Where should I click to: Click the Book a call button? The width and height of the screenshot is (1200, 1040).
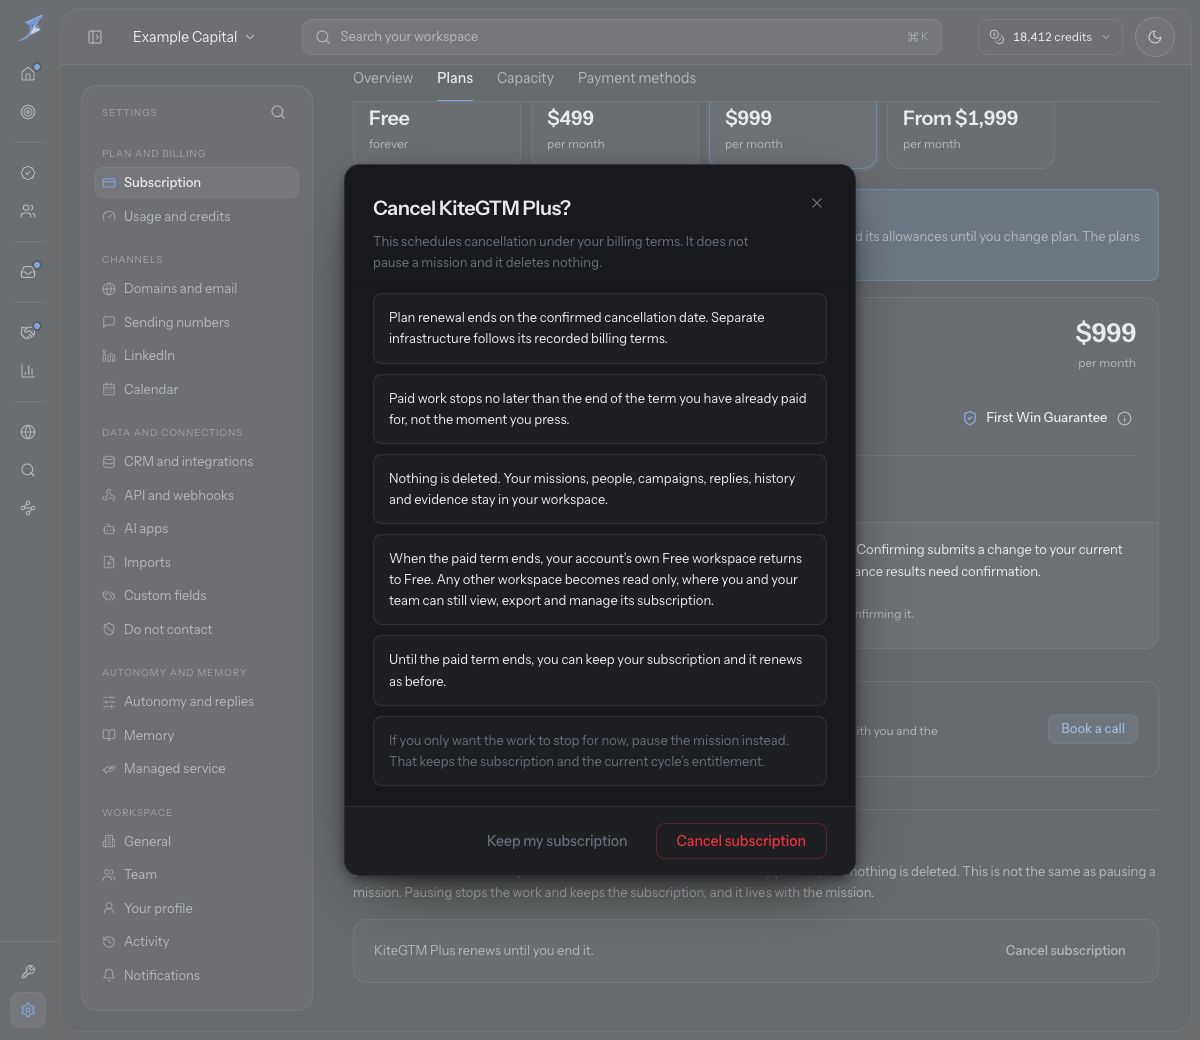coord(1093,729)
